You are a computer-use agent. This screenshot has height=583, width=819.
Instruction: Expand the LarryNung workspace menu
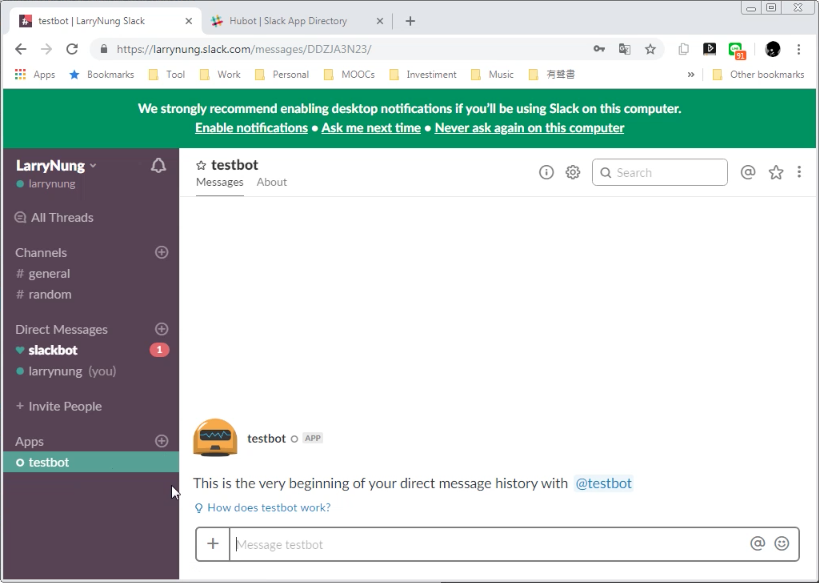point(56,166)
